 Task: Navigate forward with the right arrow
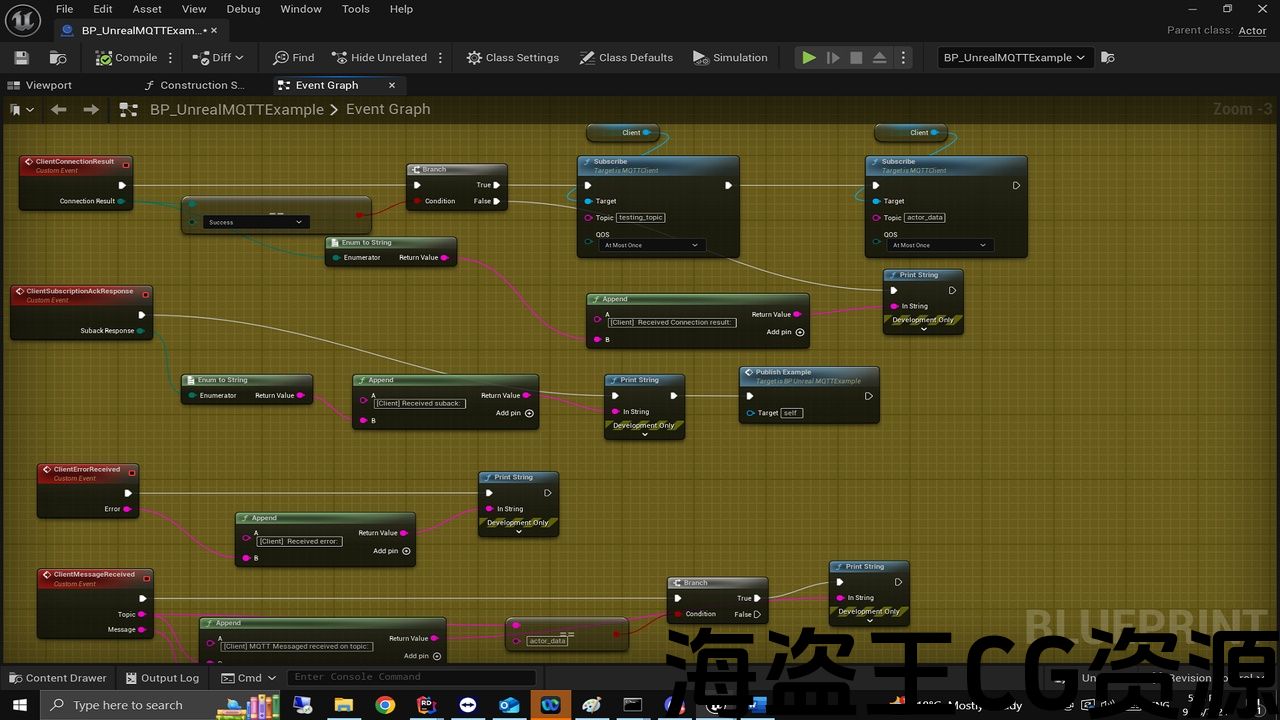click(x=91, y=110)
